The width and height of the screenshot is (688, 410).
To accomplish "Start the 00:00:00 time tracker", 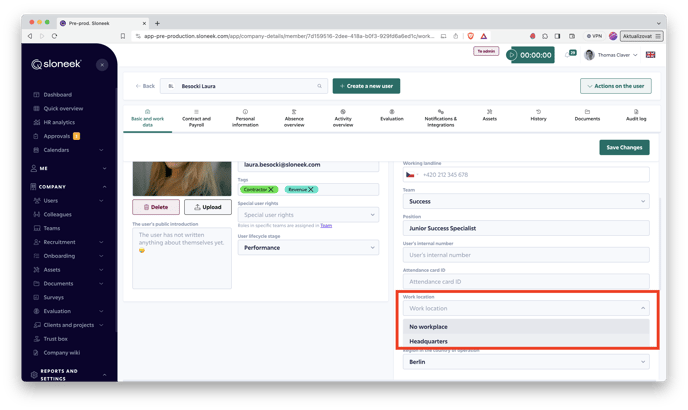I will 512,55.
